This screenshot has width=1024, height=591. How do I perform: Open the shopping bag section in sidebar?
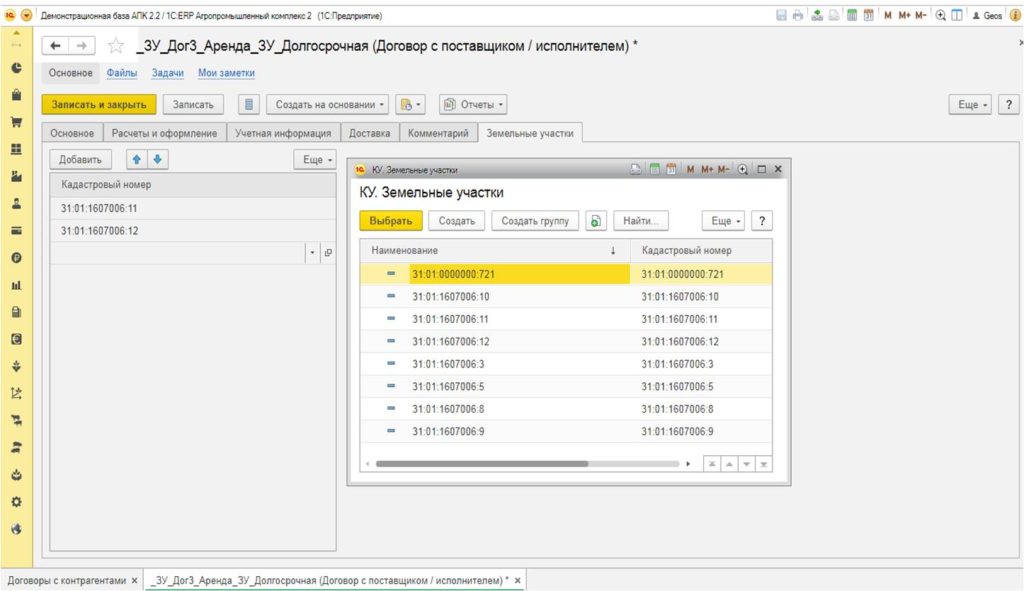point(16,95)
